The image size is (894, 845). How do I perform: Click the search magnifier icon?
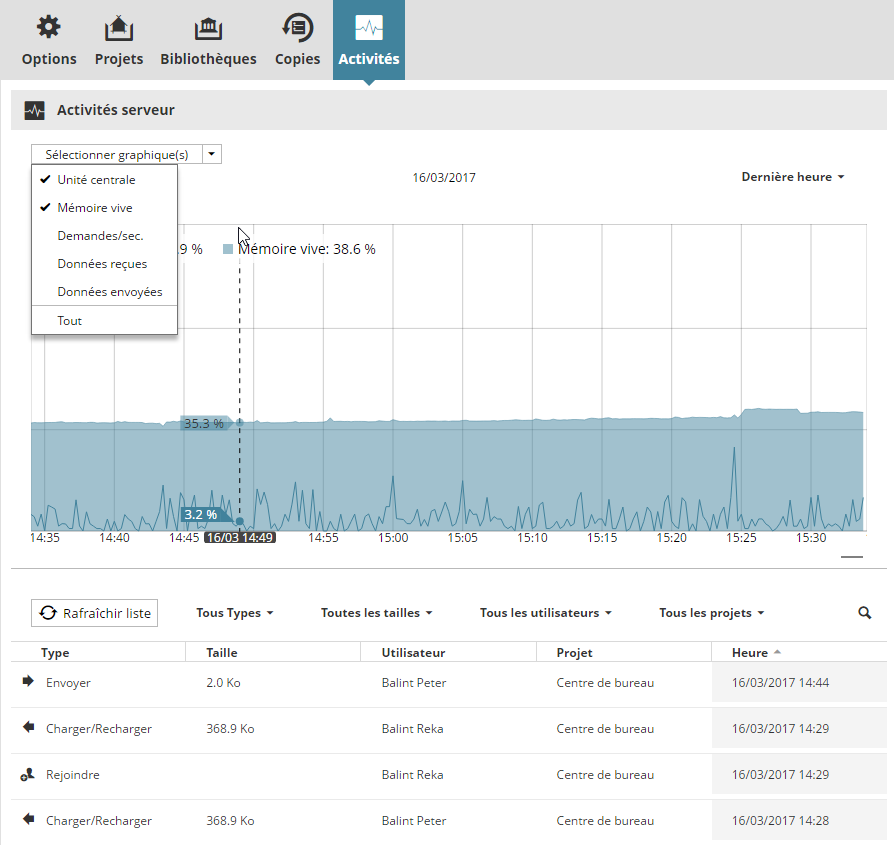pos(865,613)
